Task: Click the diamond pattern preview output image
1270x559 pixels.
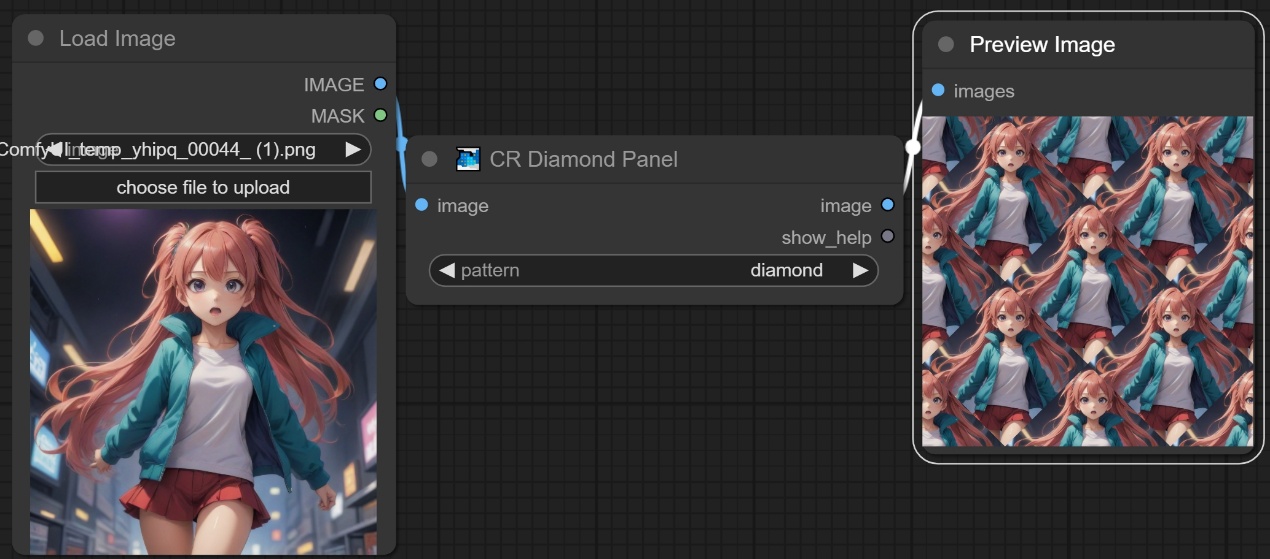Action: pos(1087,281)
